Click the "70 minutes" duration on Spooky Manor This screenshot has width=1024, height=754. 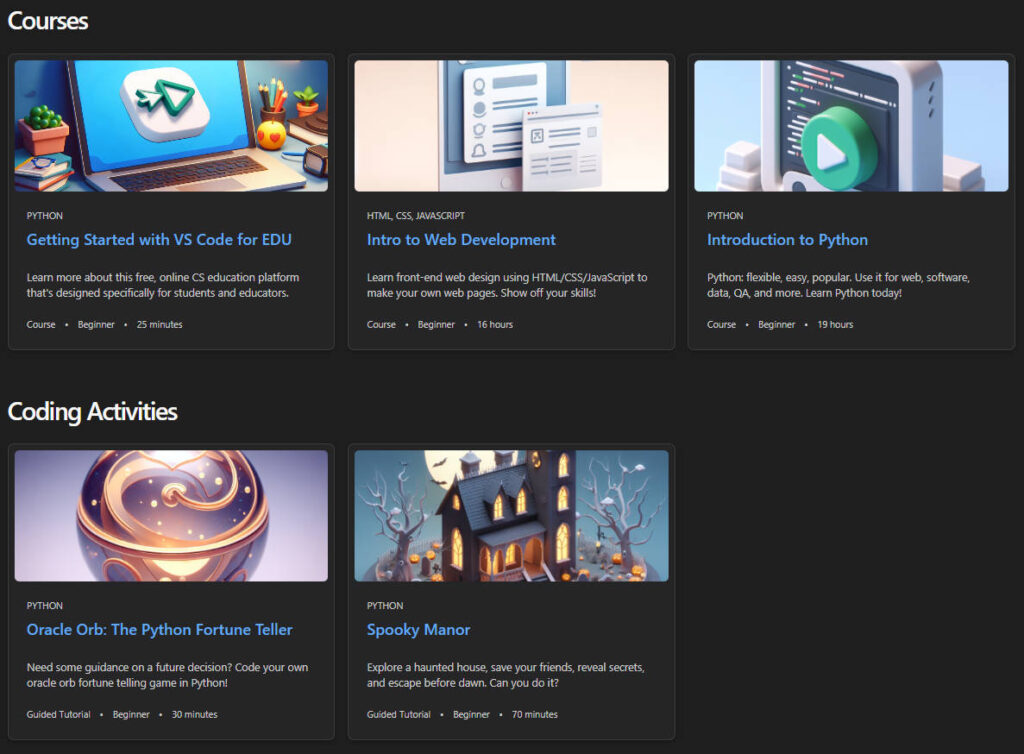click(x=535, y=714)
